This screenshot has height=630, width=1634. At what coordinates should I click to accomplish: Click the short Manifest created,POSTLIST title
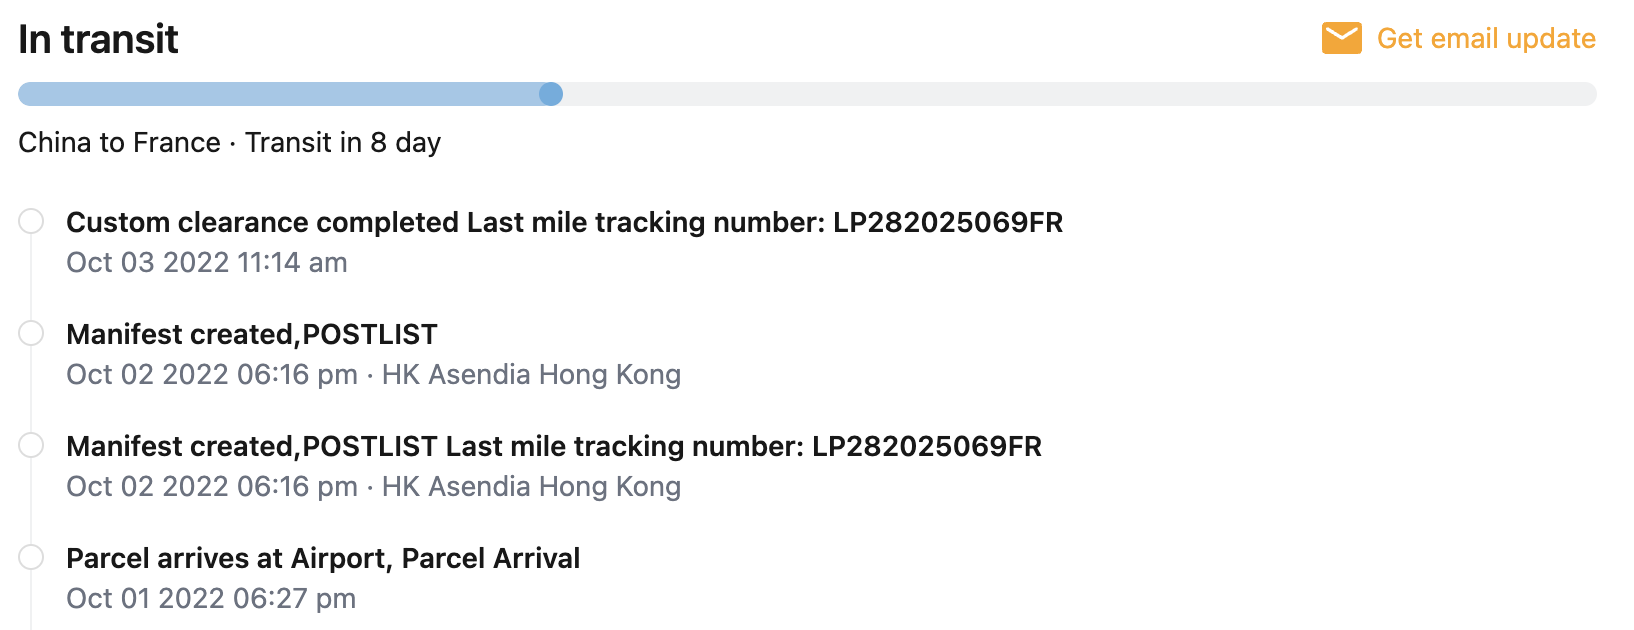coord(251,334)
